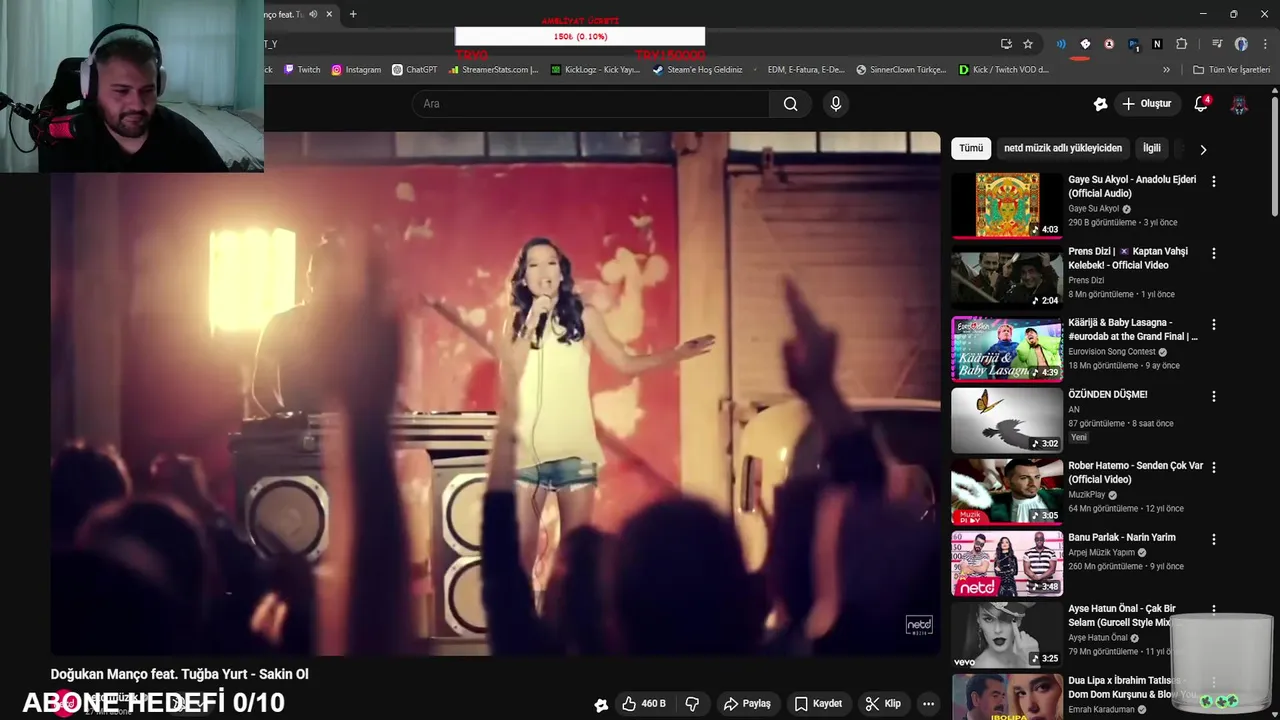Open Ayşe Hatun Önal Çak Bir Selam title
Viewport: 1280px width, 720px height.
[1120, 615]
